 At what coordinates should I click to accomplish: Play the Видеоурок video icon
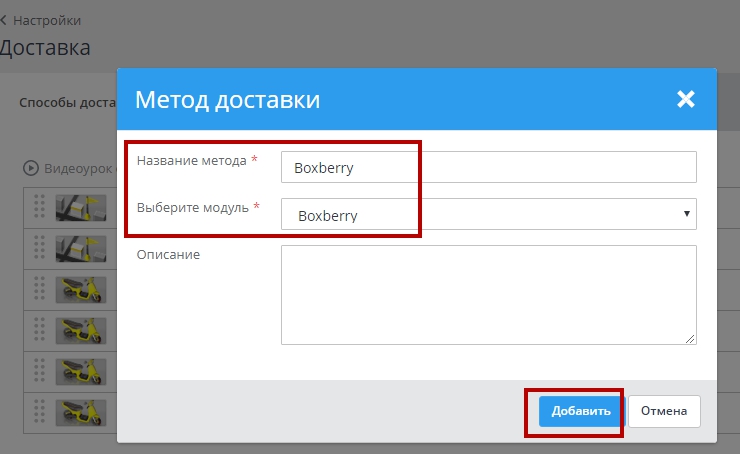(x=31, y=168)
